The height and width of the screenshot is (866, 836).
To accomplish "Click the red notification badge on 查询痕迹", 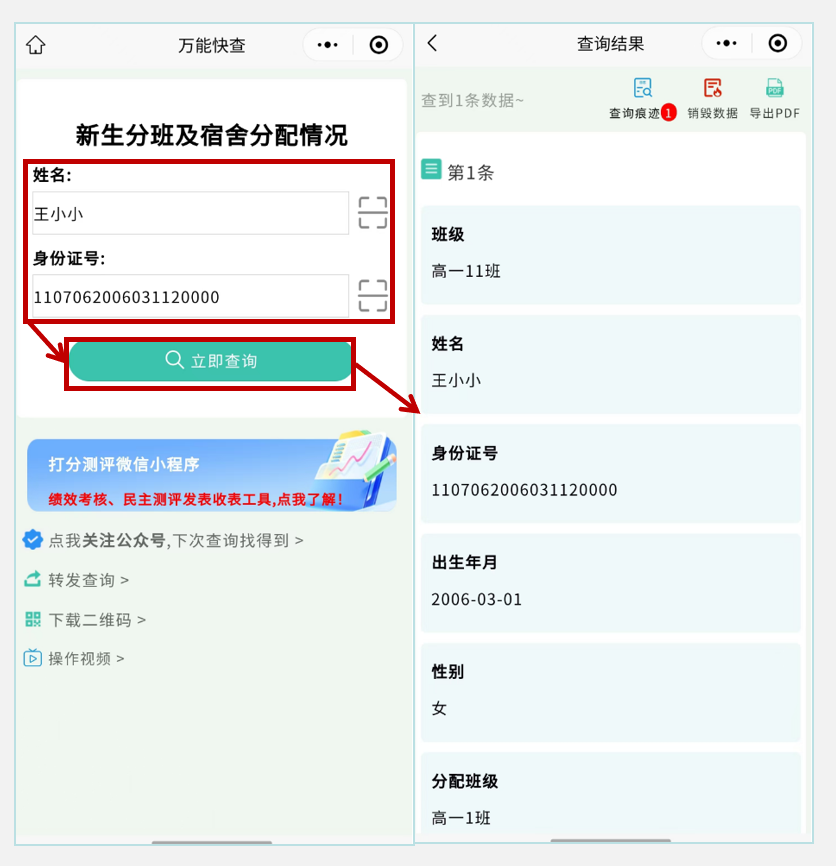I will (x=668, y=113).
